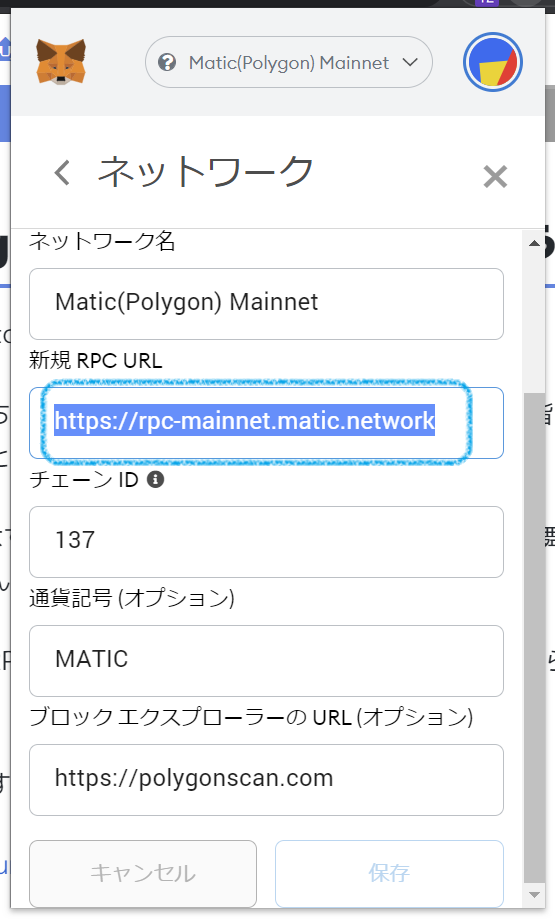Click the currency symbol MATIC field

266,661
